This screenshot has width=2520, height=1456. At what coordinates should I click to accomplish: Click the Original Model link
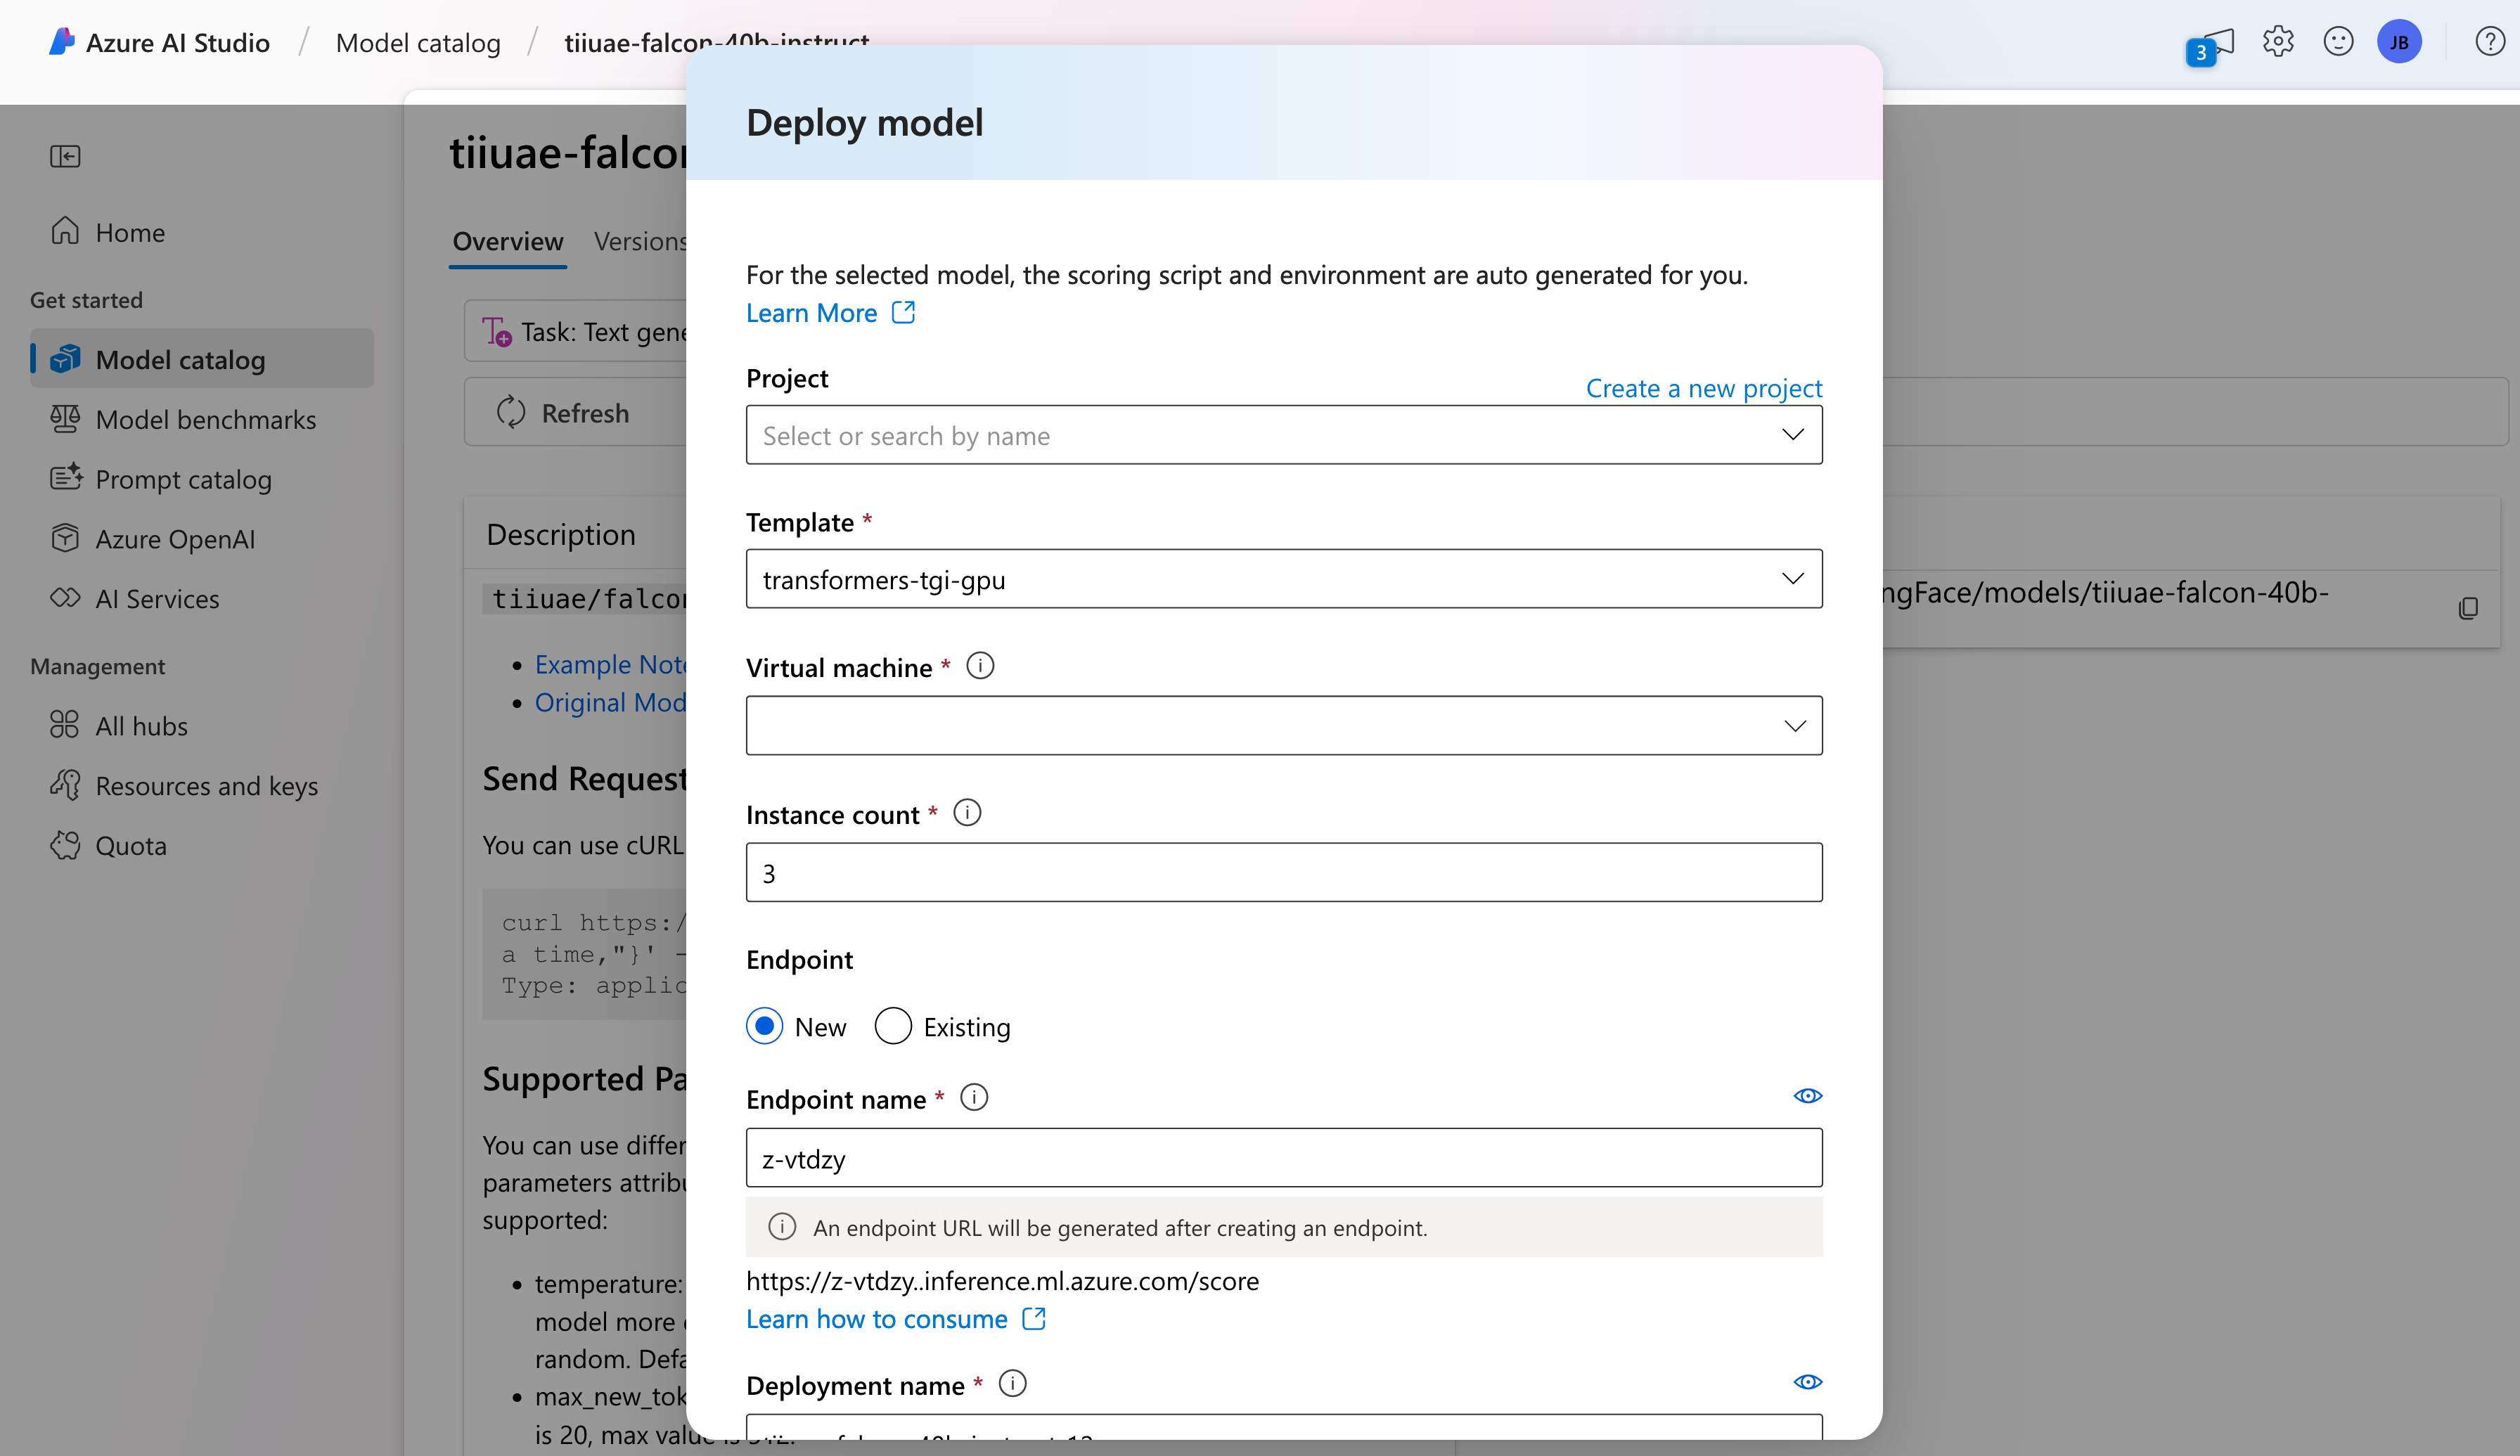coord(611,702)
